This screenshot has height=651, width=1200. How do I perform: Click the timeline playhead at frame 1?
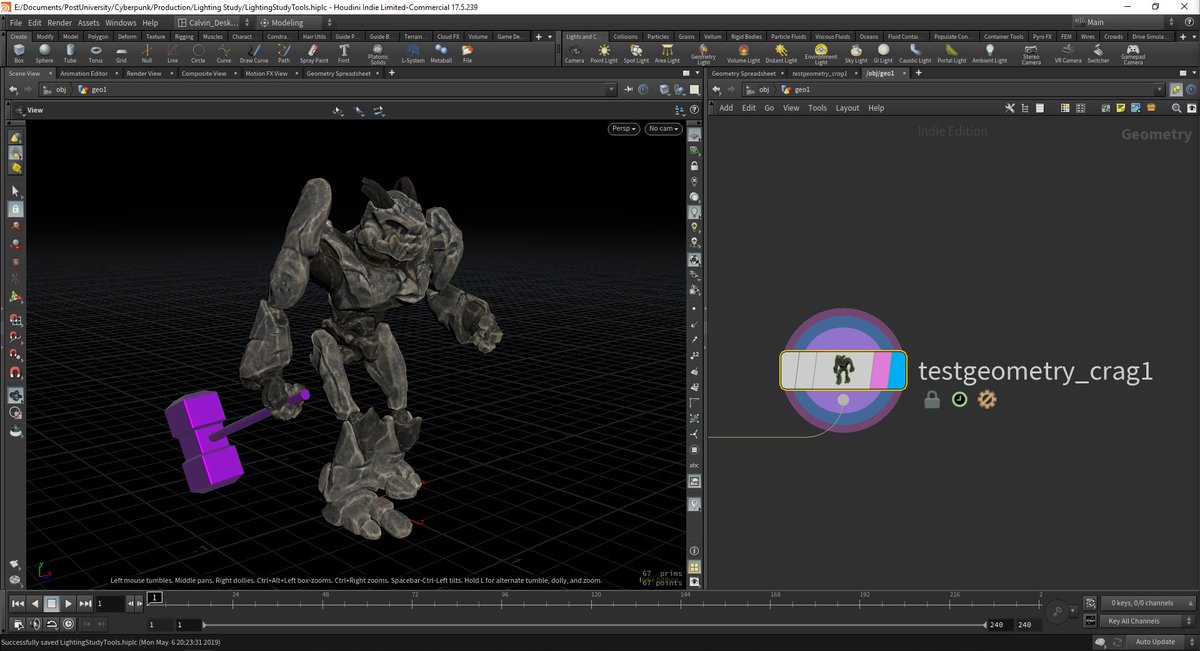[154, 599]
